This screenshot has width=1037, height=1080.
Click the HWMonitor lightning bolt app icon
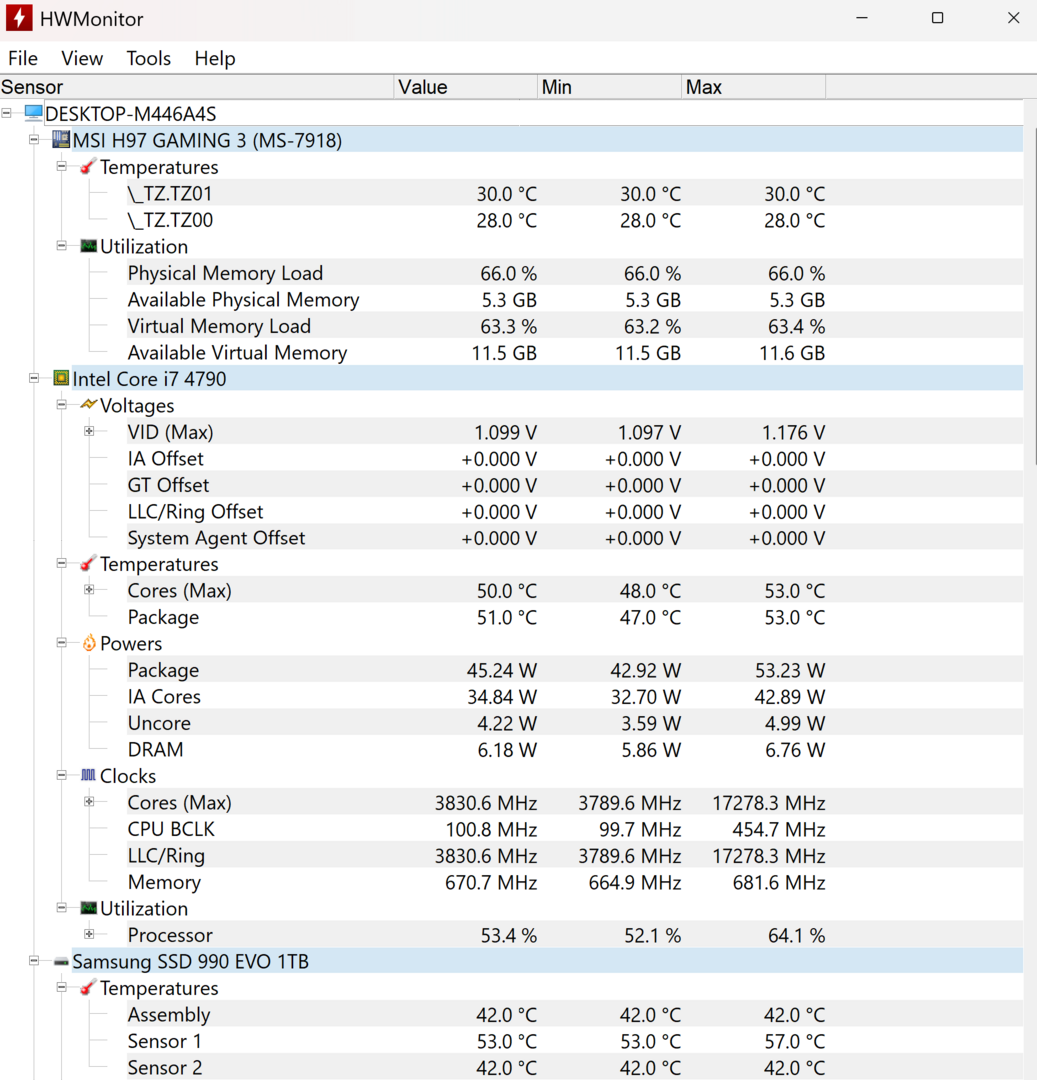point(19,18)
